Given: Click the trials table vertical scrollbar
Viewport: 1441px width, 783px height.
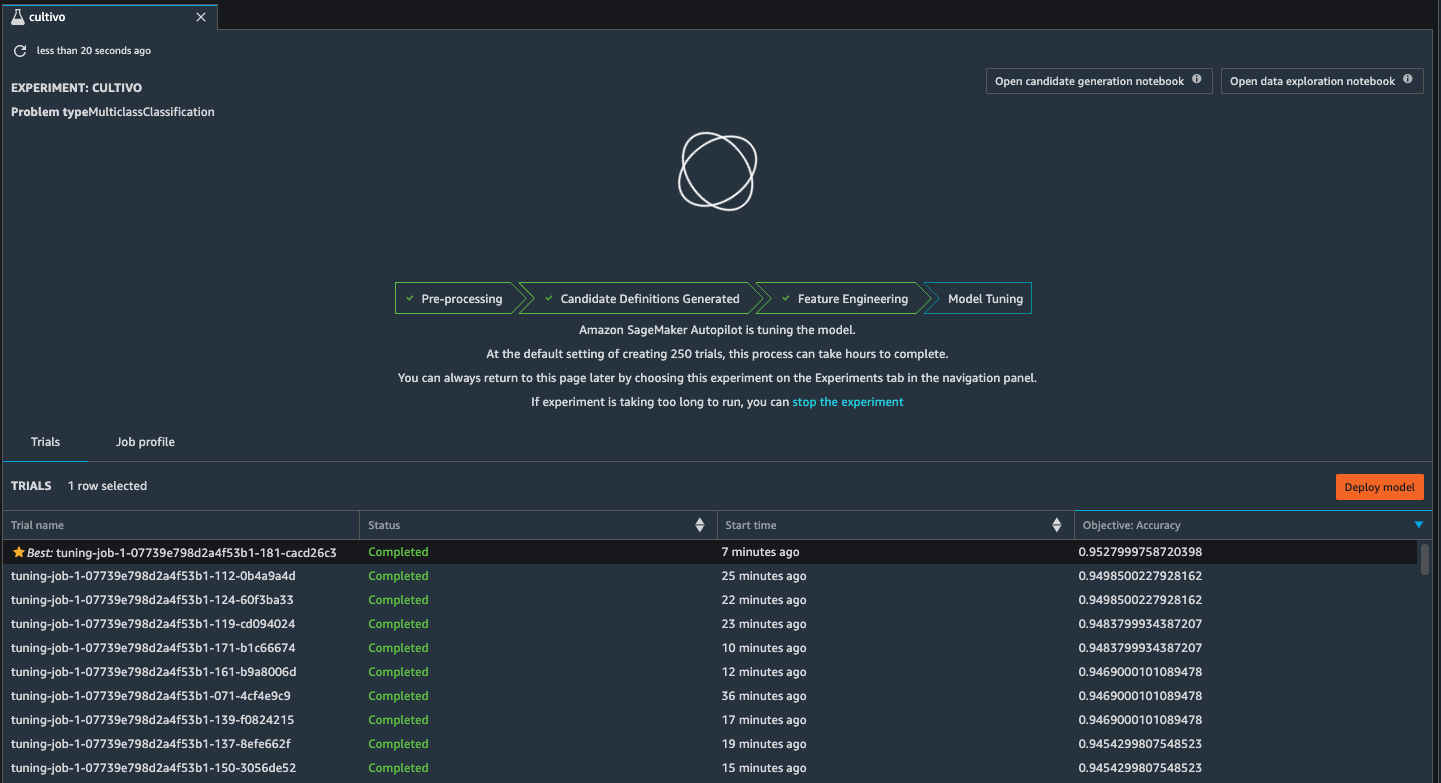Looking at the screenshot, I should (1425, 558).
